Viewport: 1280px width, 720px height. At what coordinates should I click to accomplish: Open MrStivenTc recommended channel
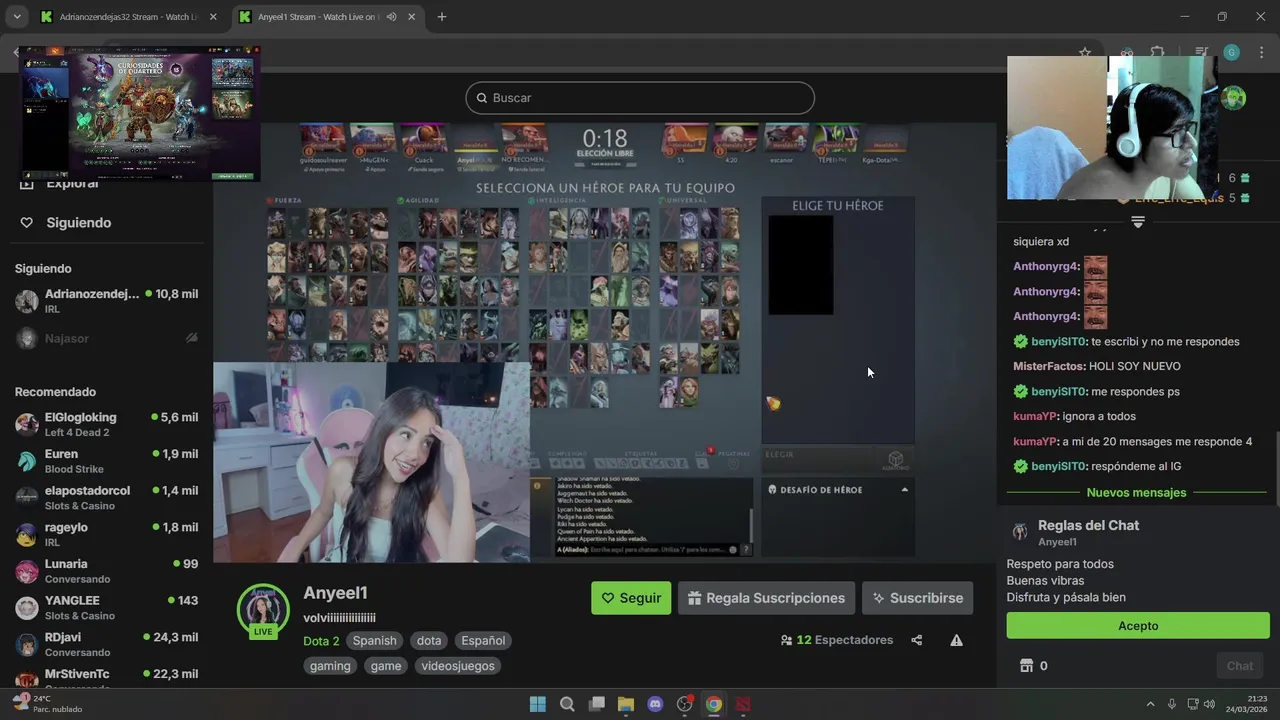(x=106, y=678)
